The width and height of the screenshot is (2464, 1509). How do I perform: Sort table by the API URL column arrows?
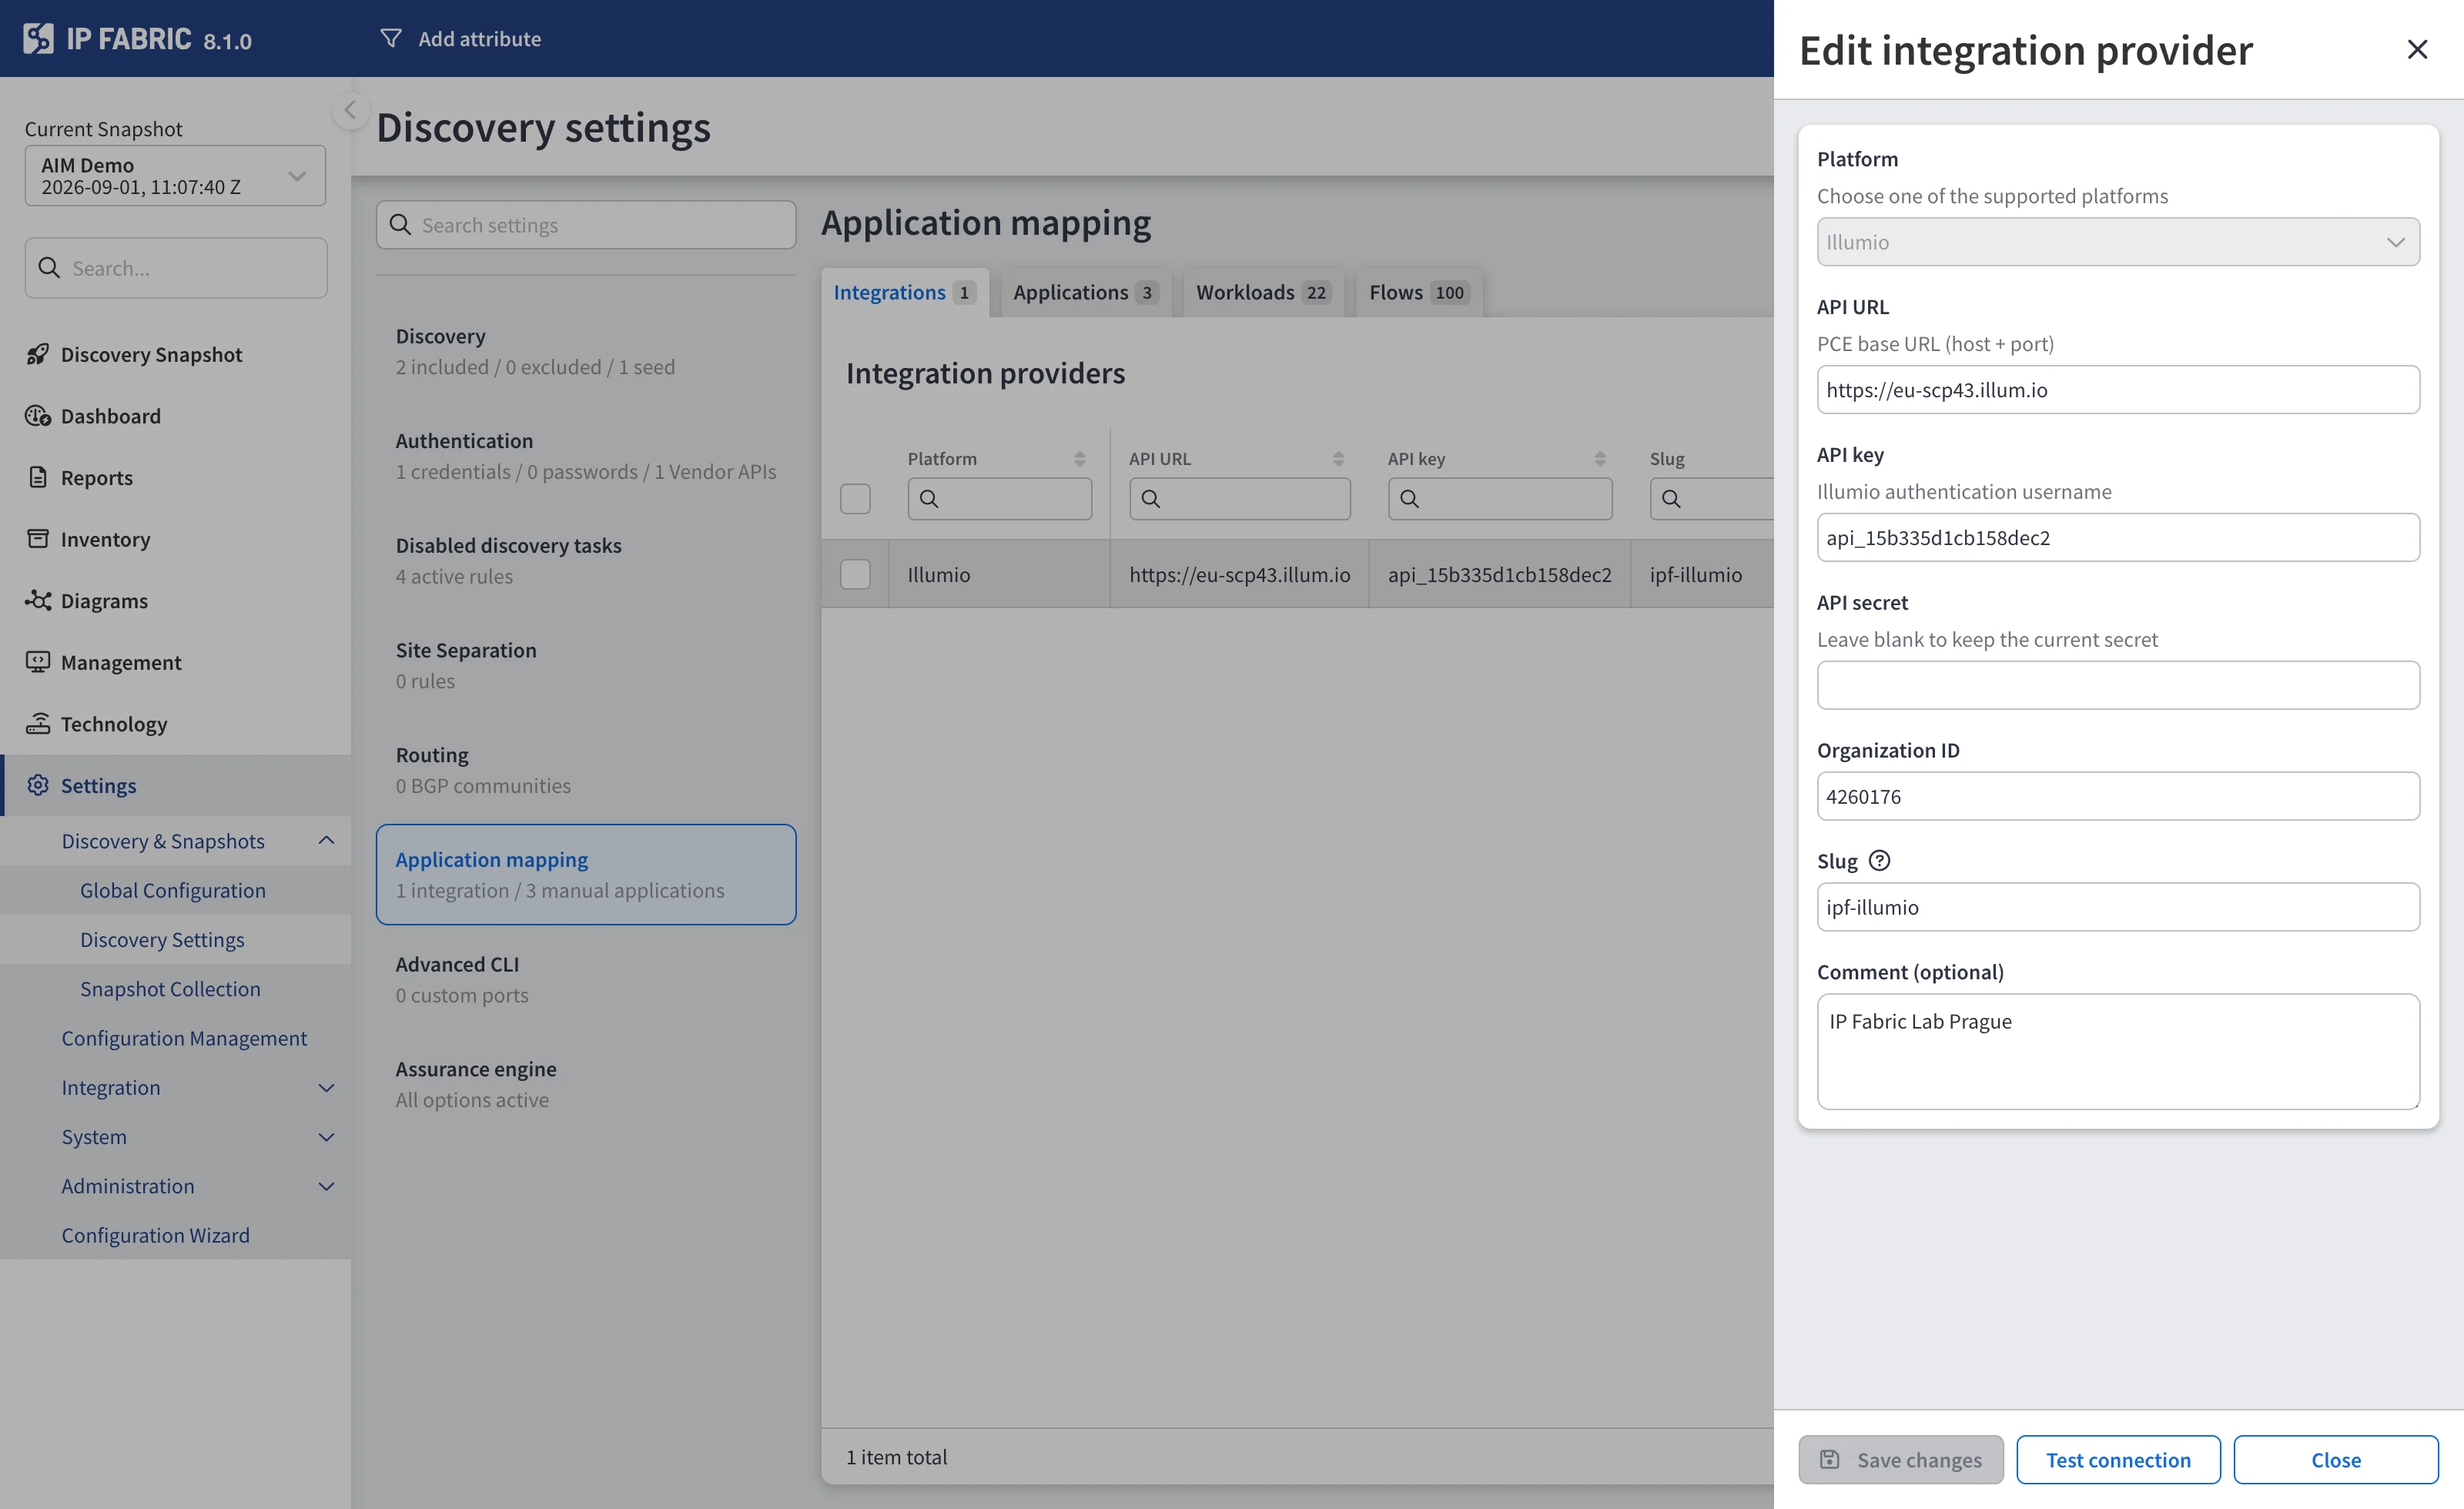tap(1338, 459)
